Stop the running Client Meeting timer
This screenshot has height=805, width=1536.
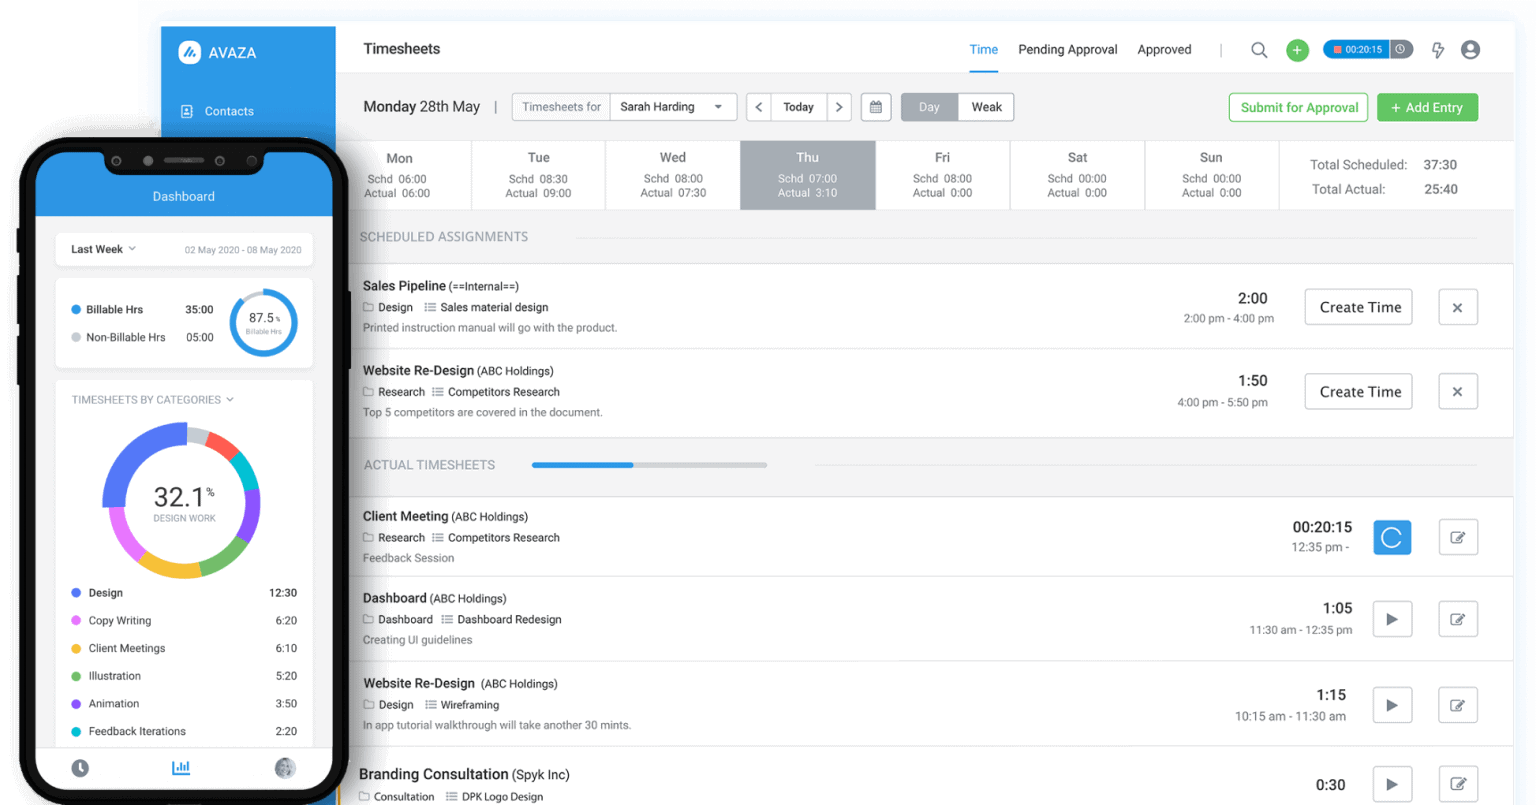click(1391, 538)
